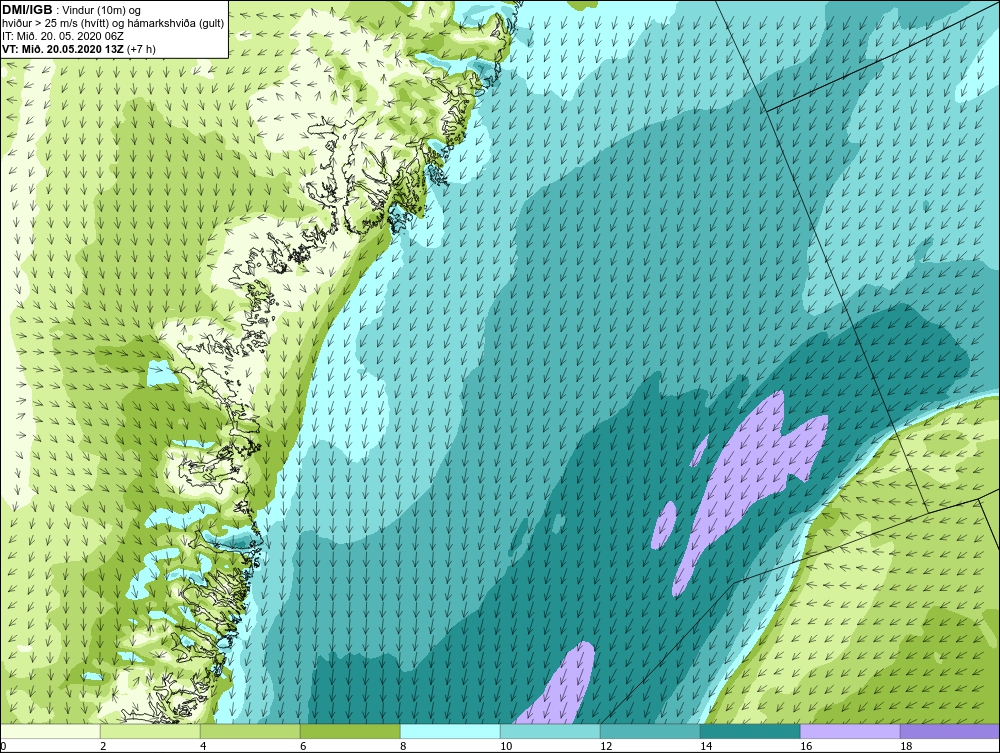1000x753 pixels.
Task: Click the 0–2 m/s palest legend color
Action: [x=50, y=731]
